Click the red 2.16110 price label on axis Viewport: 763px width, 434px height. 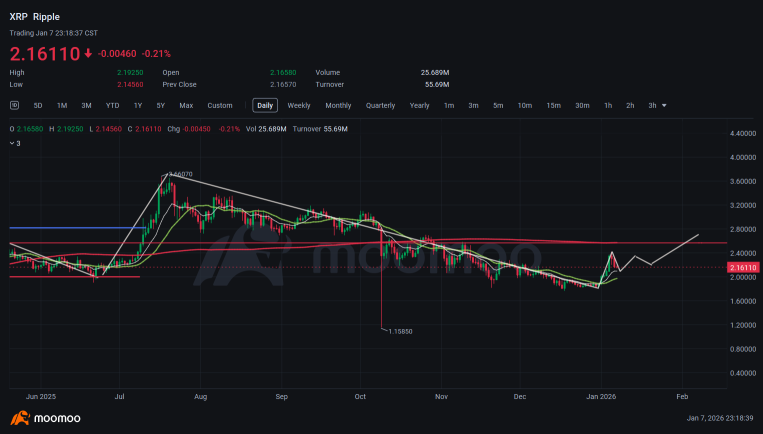[743, 268]
